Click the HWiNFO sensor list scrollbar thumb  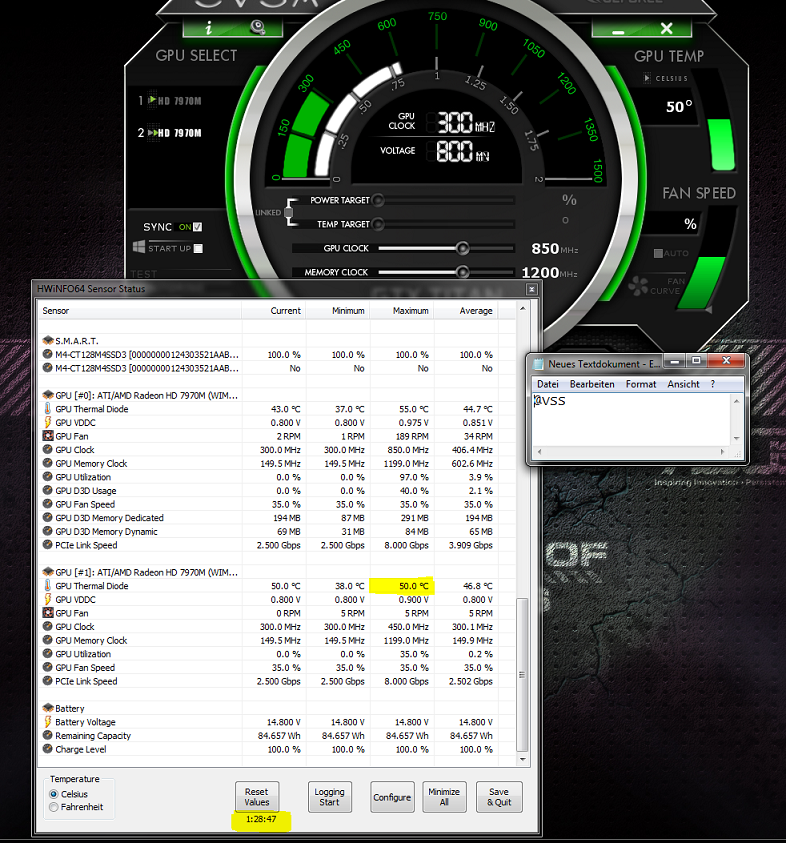[x=521, y=675]
